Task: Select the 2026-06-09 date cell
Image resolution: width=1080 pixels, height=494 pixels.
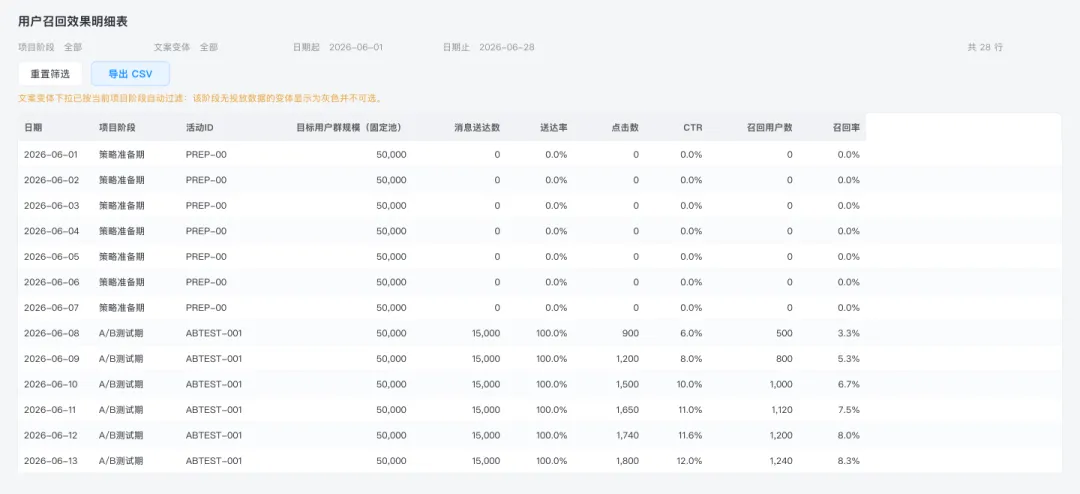Action: click(52, 358)
